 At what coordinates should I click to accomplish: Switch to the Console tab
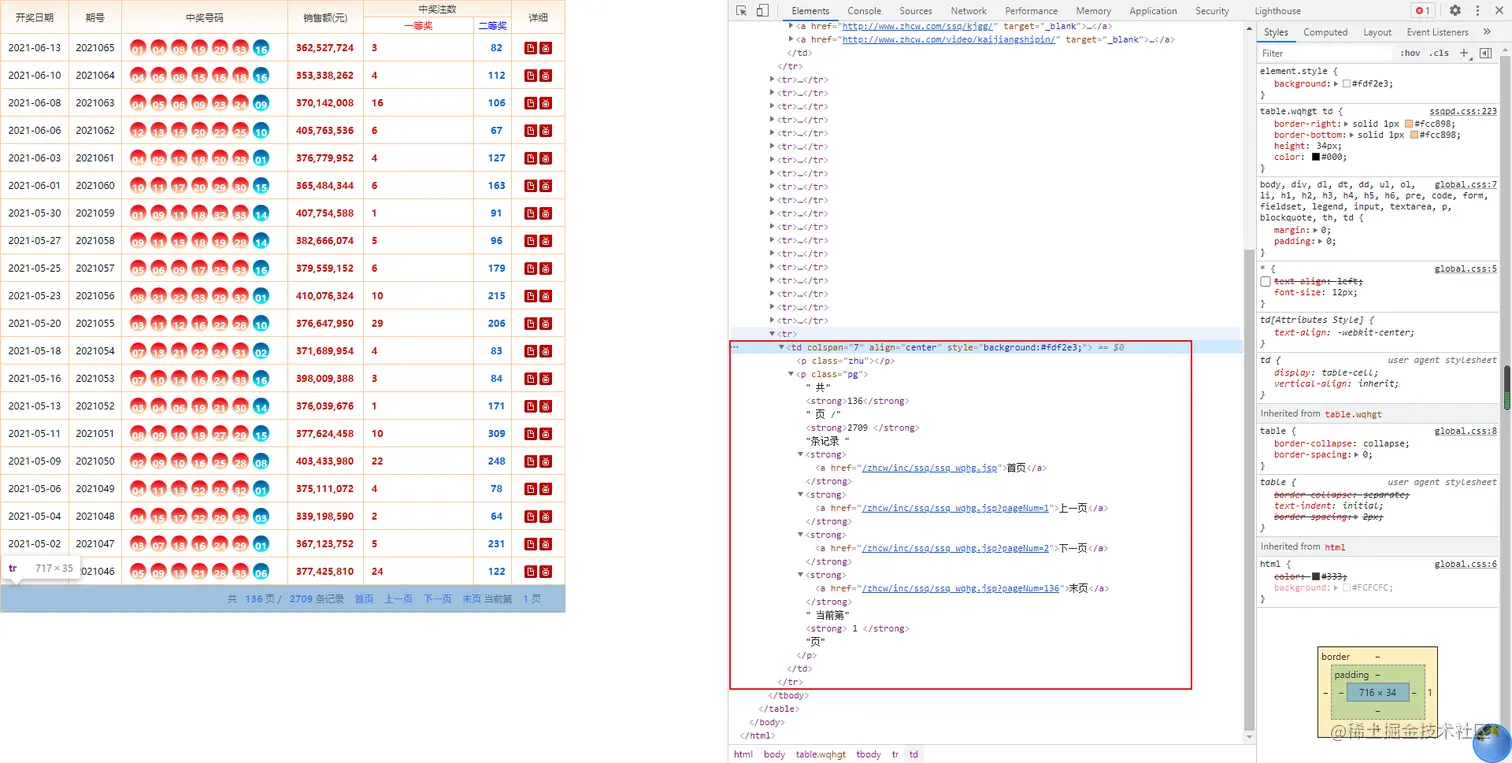click(864, 11)
